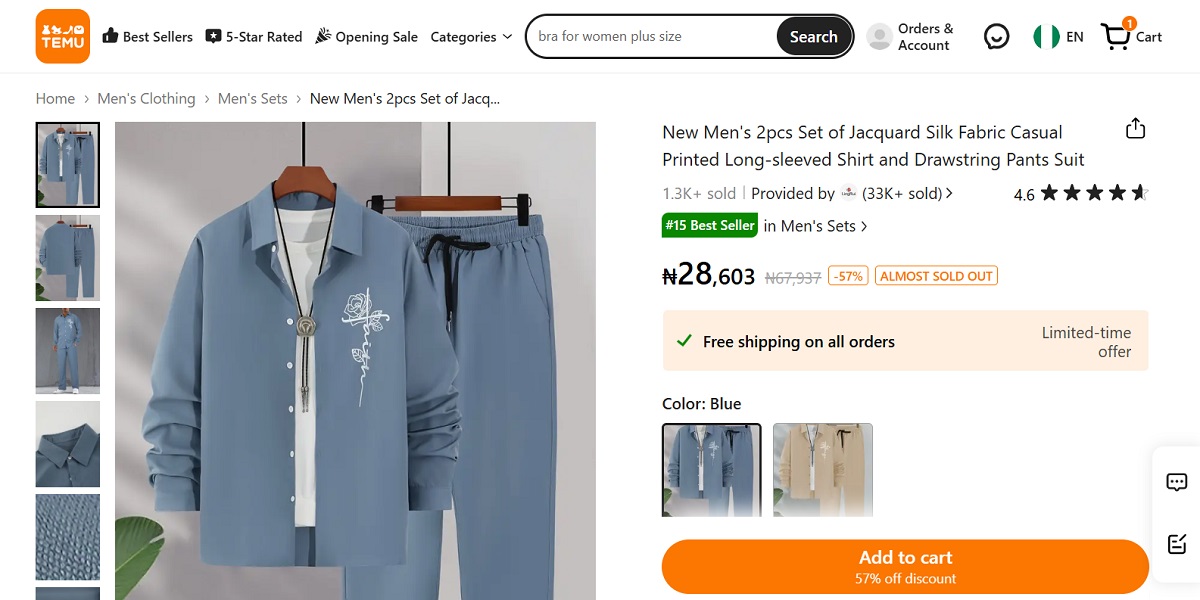This screenshot has height=600, width=1200.
Task: Go to 5-Star Rated section
Action: click(x=254, y=37)
